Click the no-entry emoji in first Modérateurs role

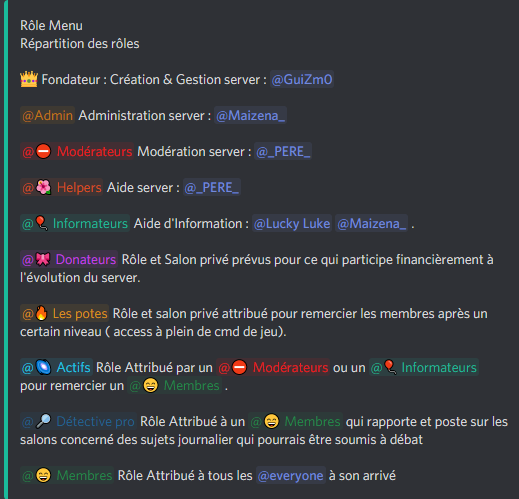43,151
